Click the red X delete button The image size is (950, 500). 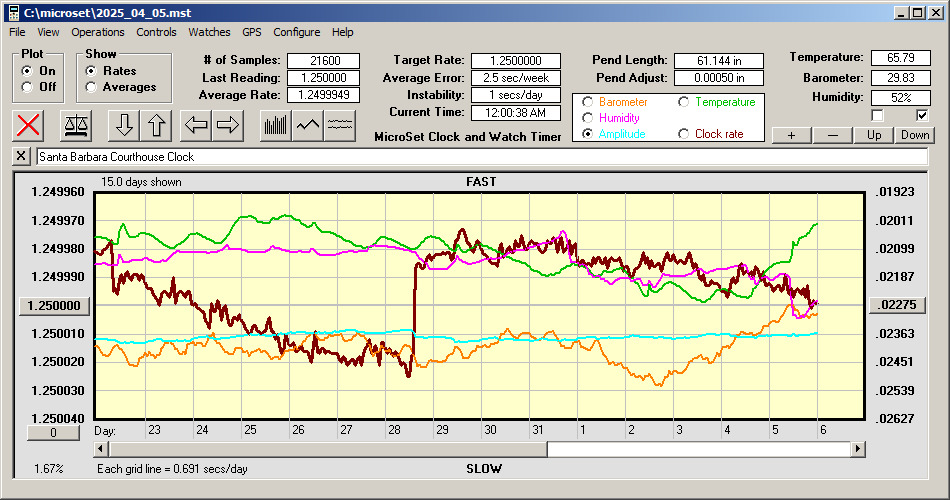tap(30, 125)
